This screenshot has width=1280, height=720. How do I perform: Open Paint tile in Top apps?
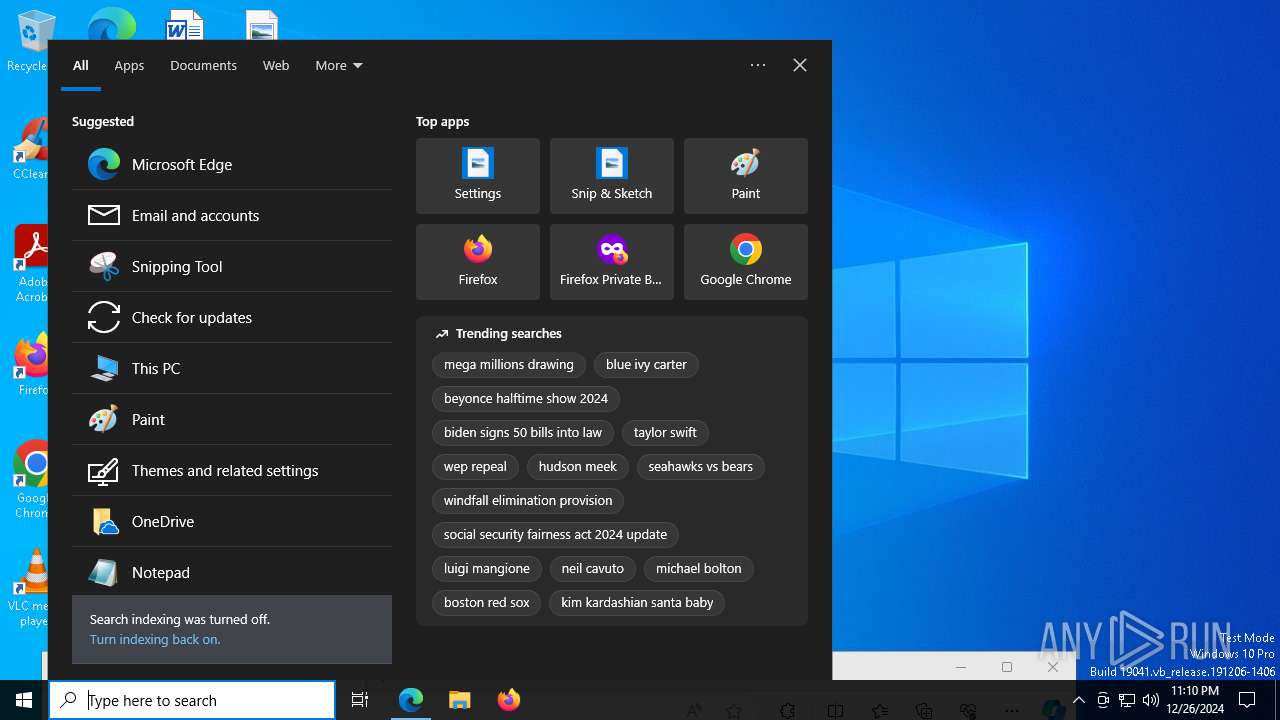(746, 176)
